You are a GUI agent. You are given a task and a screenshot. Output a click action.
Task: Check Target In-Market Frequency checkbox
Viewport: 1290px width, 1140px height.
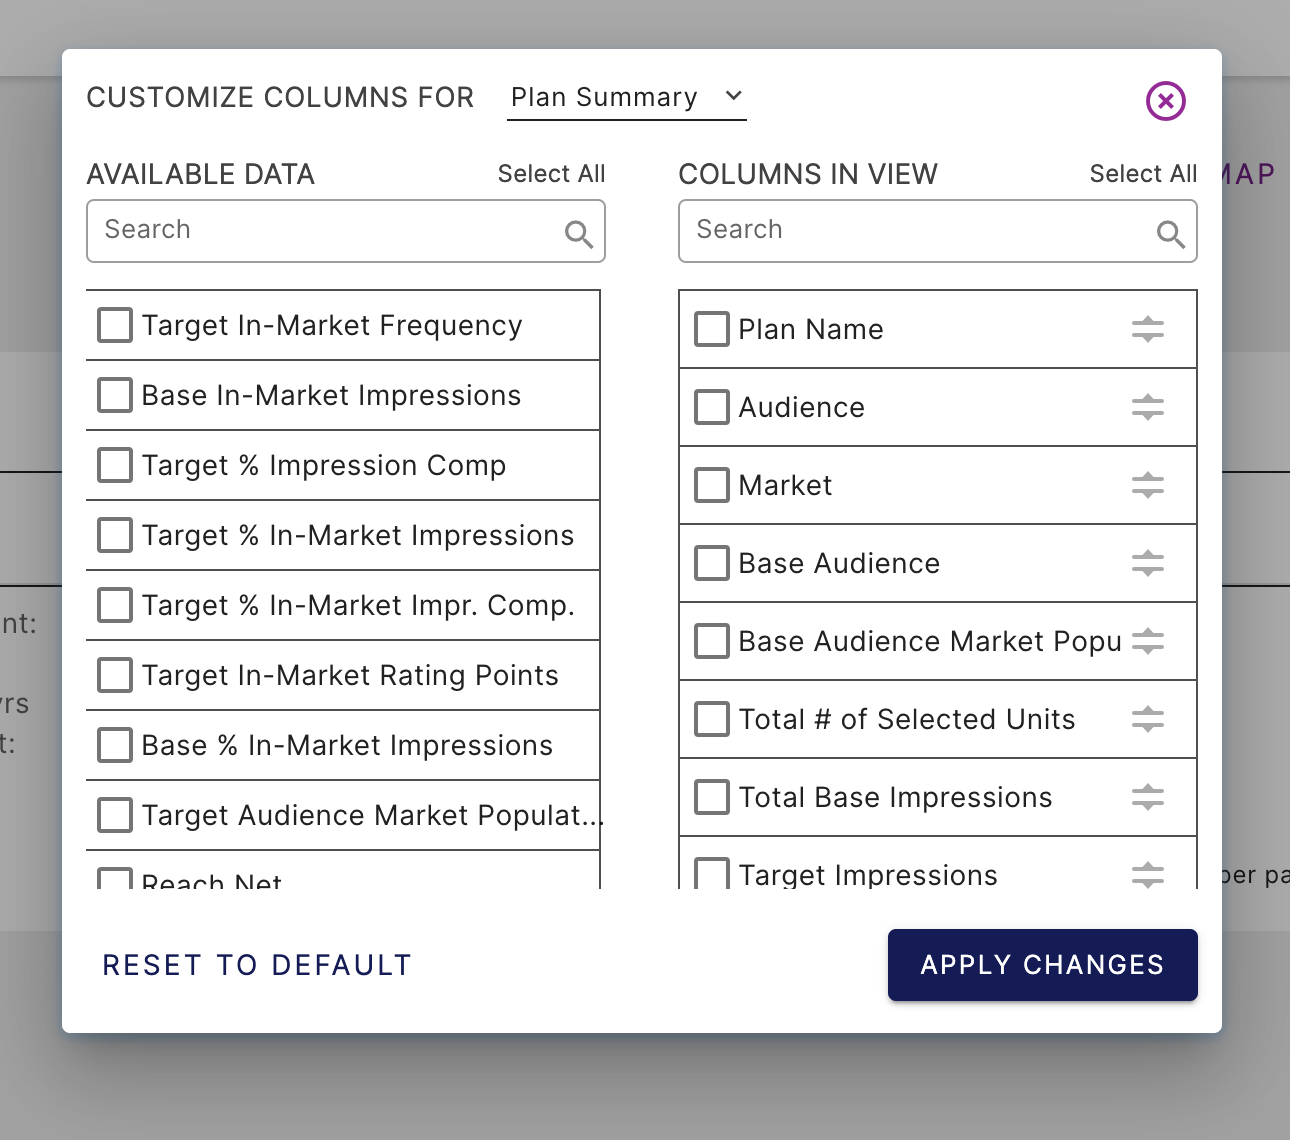click(x=115, y=325)
